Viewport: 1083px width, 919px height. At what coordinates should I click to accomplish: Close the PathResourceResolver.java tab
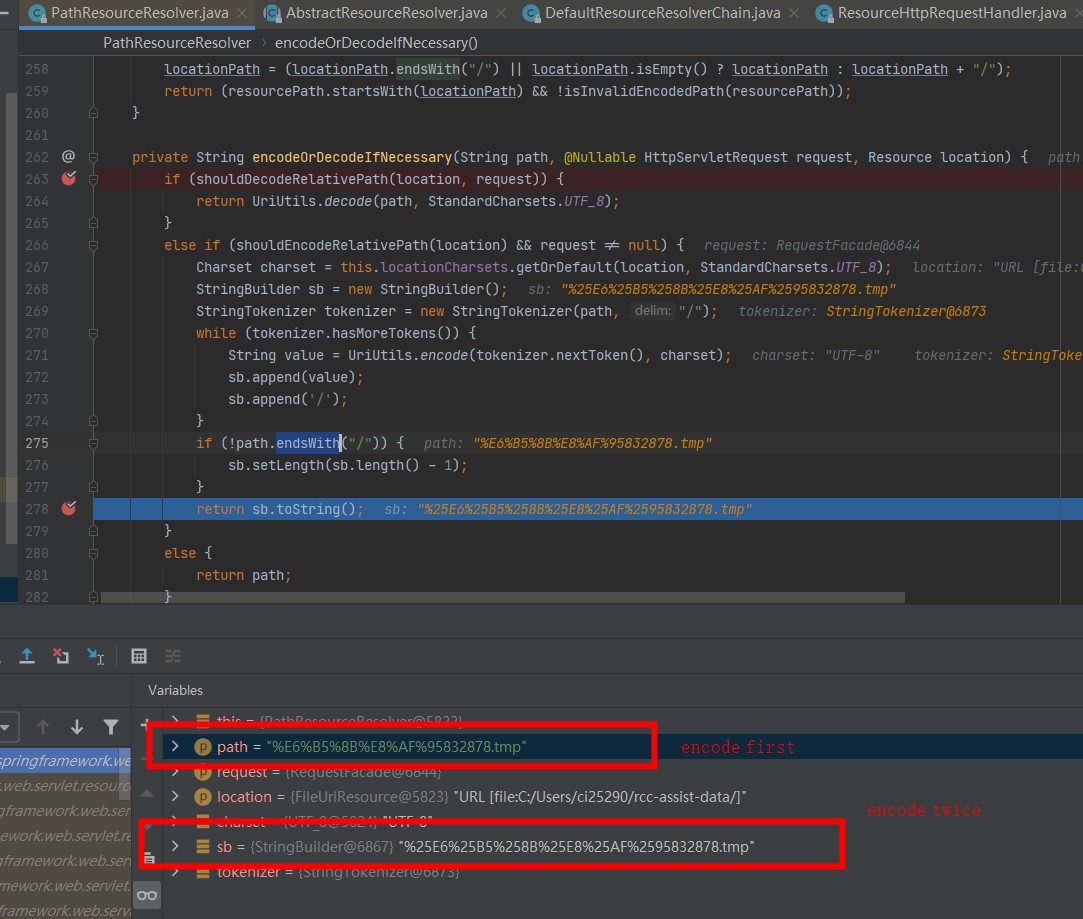pos(243,13)
